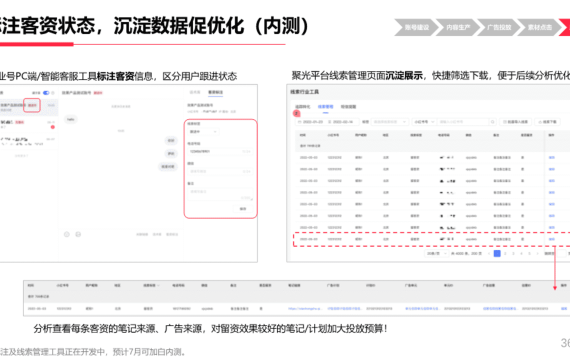Click the lead download button
570x360 pixels.
click(547, 122)
